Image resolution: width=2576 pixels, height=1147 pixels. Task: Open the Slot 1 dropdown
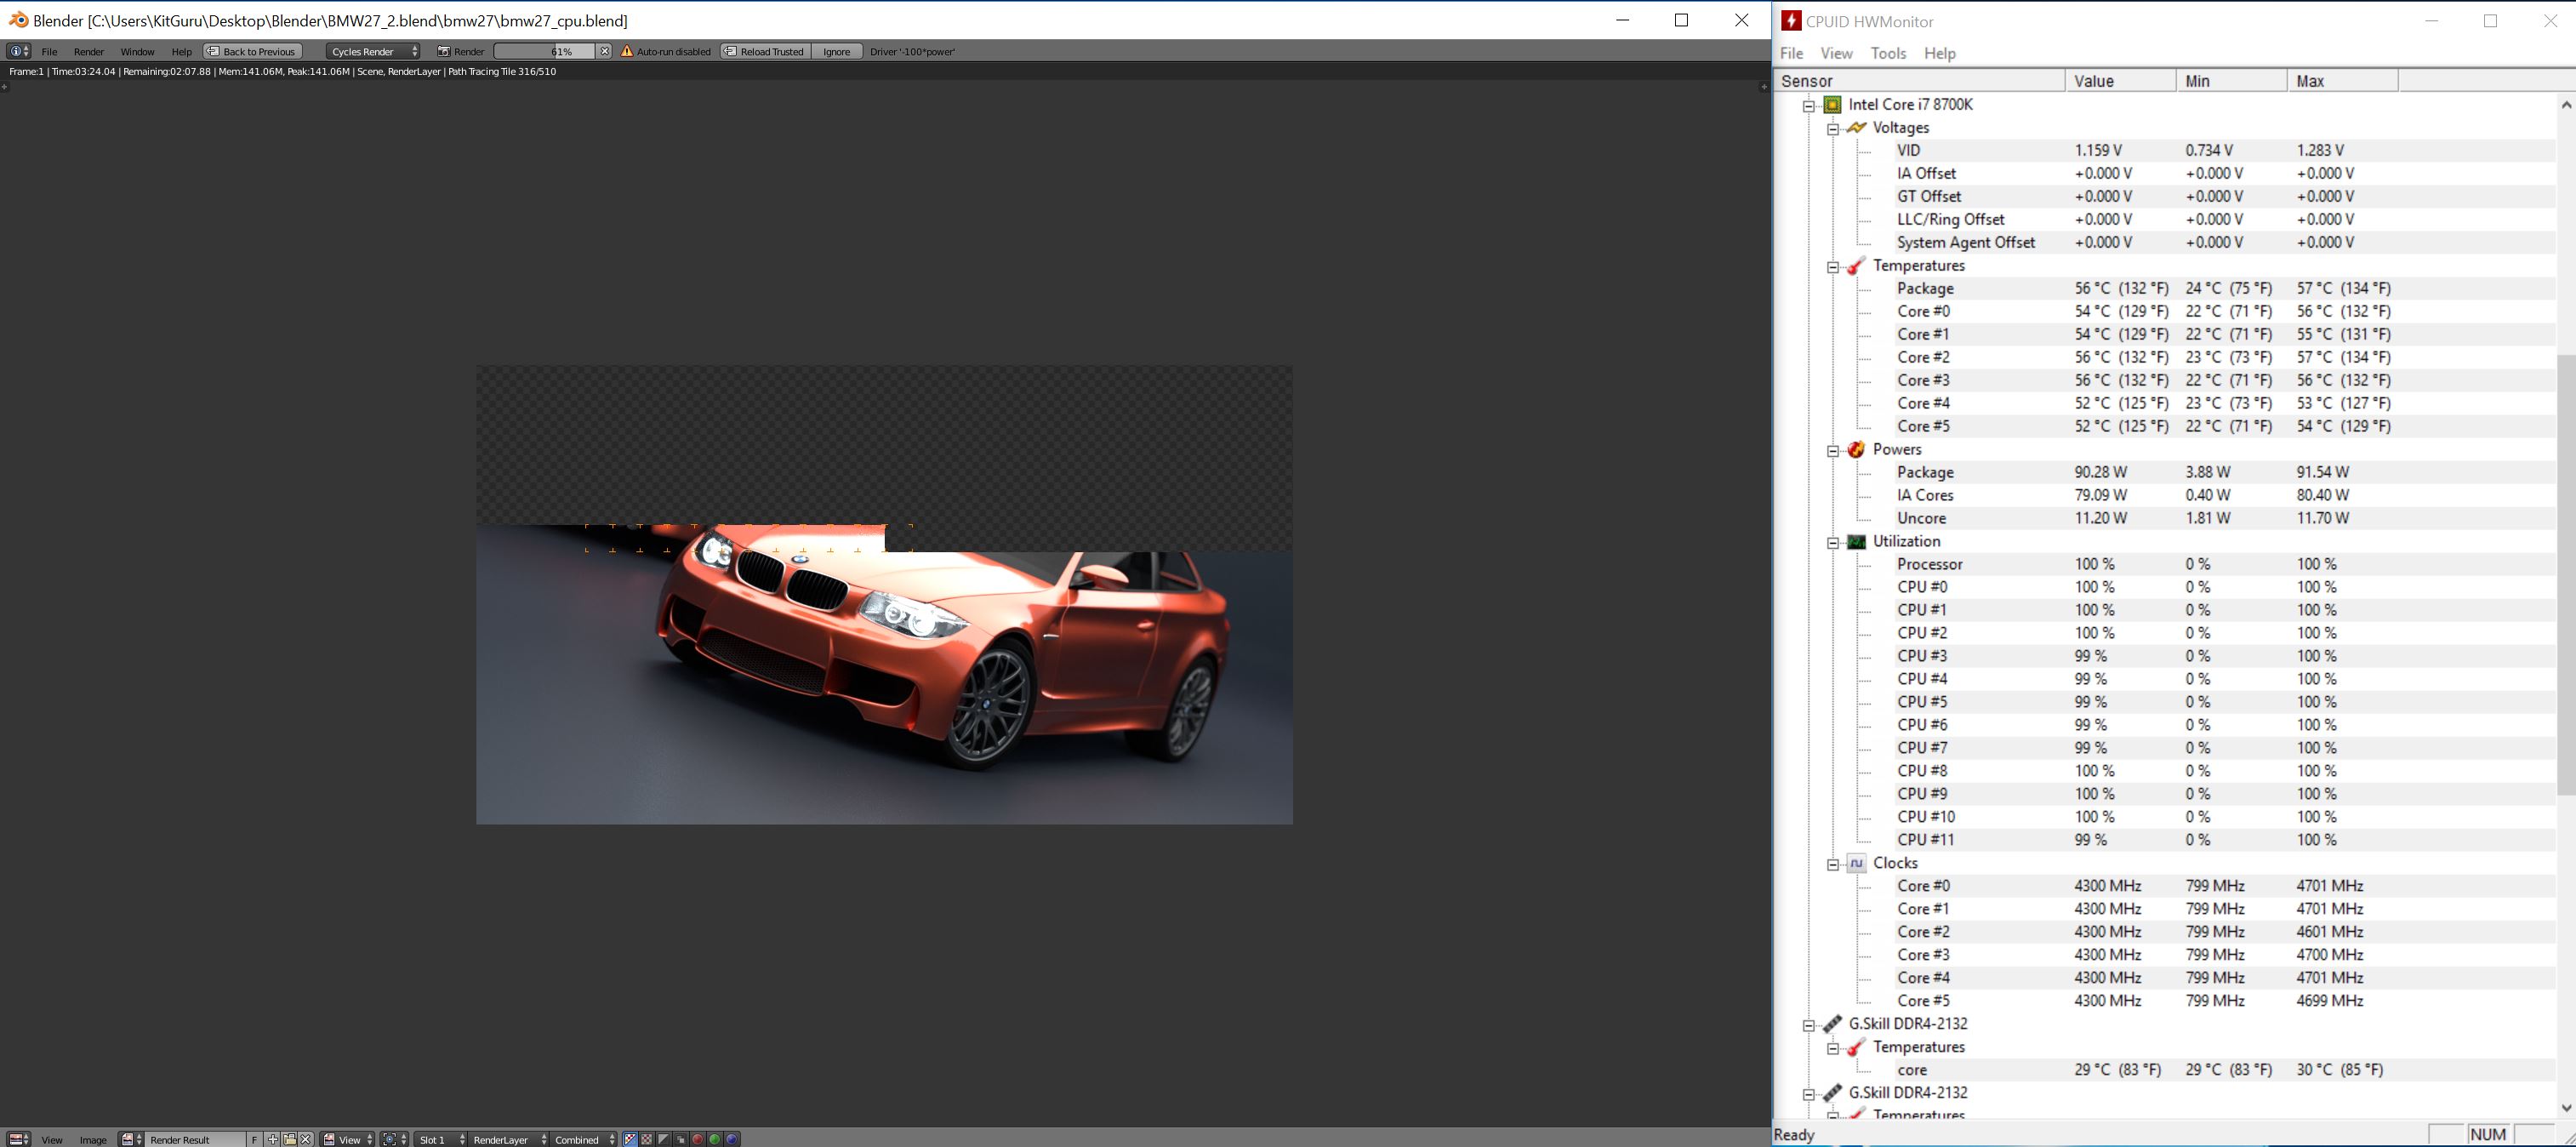pos(441,1139)
